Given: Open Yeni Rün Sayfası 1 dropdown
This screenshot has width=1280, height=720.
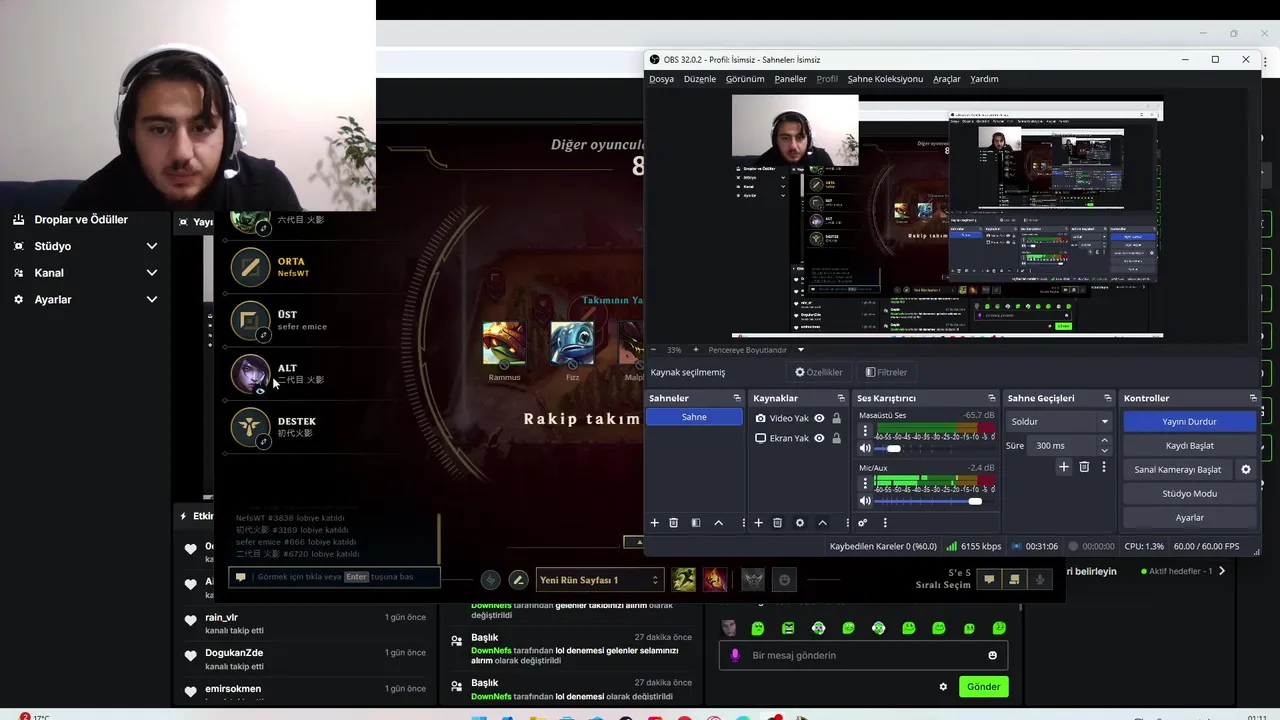Looking at the screenshot, I should point(599,580).
